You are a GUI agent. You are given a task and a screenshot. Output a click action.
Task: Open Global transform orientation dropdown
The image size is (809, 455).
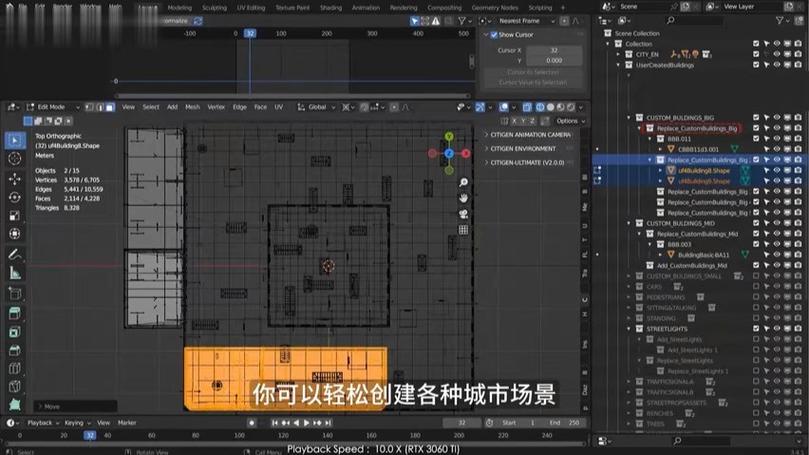[317, 107]
